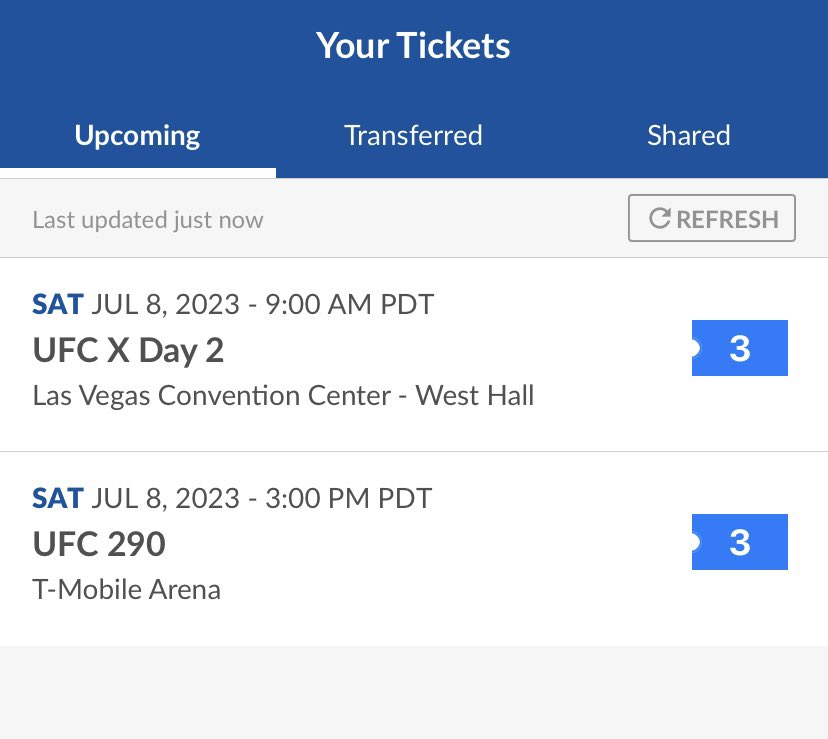Image resolution: width=828 pixels, height=739 pixels.
Task: Click the Your Tickets header title
Action: [413, 45]
